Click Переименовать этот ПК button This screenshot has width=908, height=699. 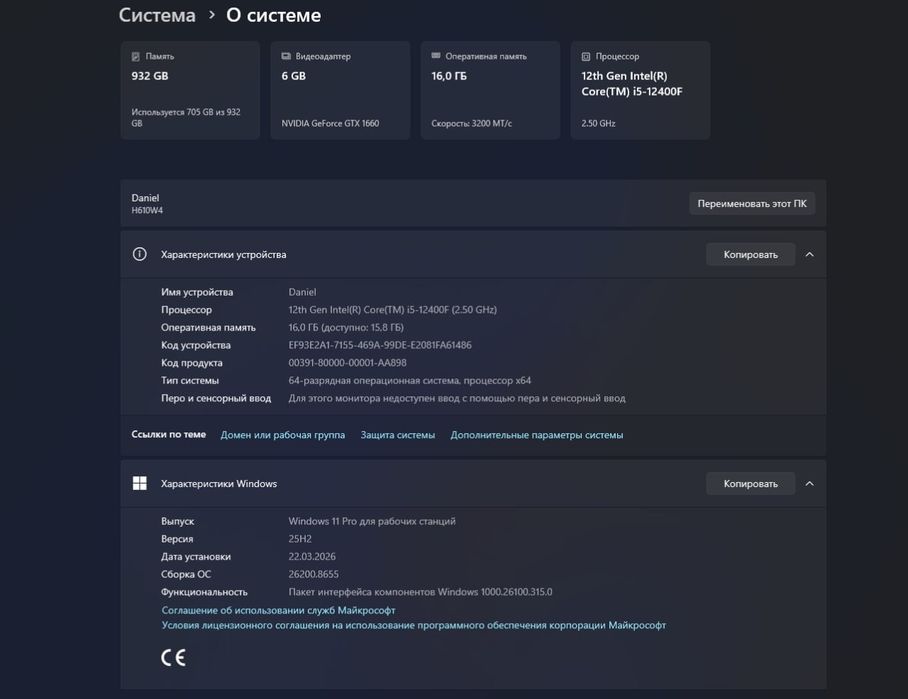(752, 203)
